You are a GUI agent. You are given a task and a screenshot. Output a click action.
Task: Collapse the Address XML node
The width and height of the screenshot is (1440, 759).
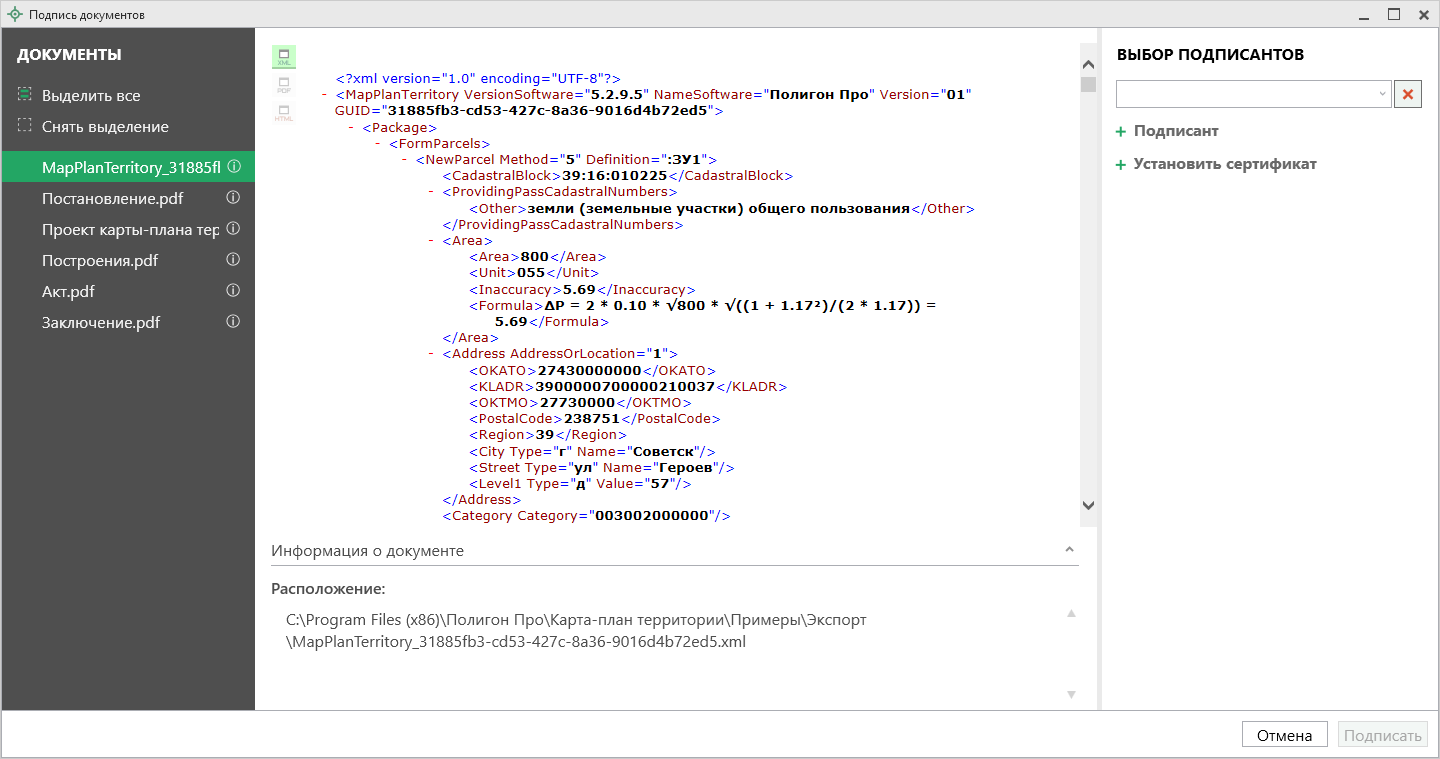point(433,354)
